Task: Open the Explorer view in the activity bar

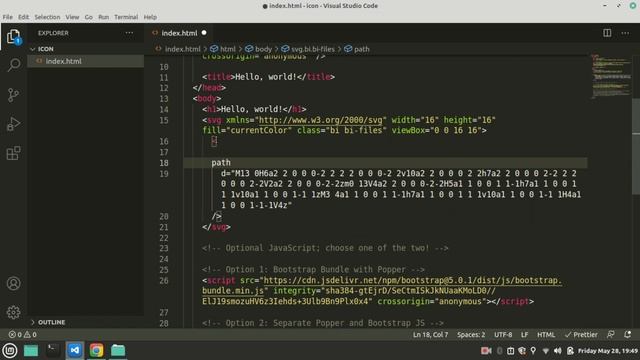Action: coord(13,36)
